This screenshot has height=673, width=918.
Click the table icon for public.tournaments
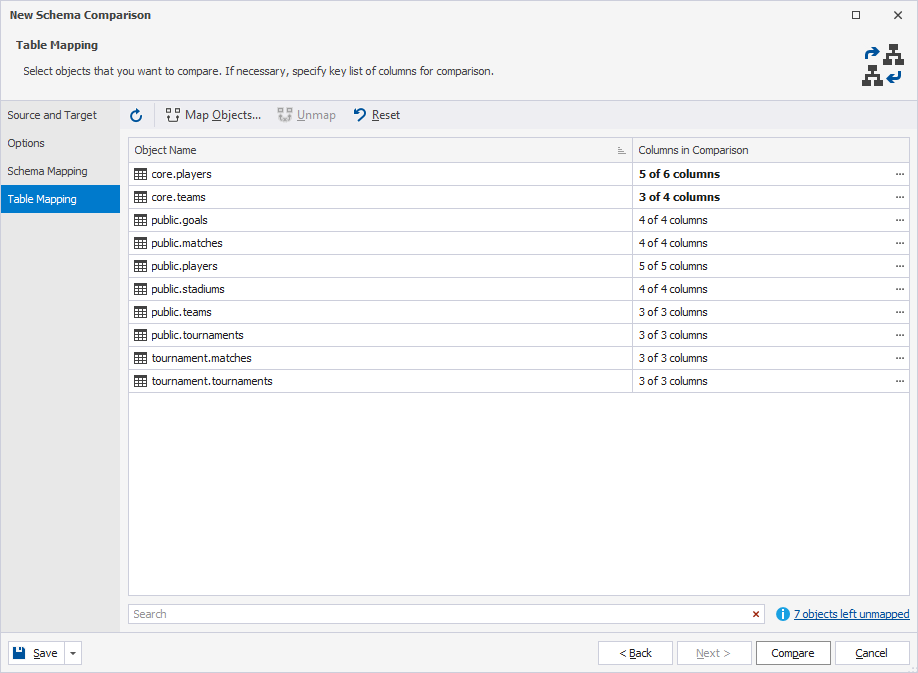141,335
